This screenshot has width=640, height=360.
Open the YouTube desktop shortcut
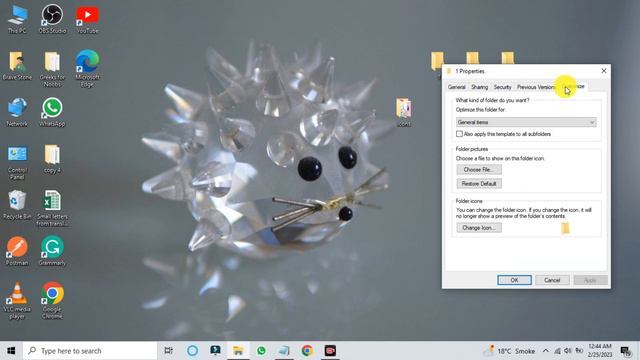[87, 19]
